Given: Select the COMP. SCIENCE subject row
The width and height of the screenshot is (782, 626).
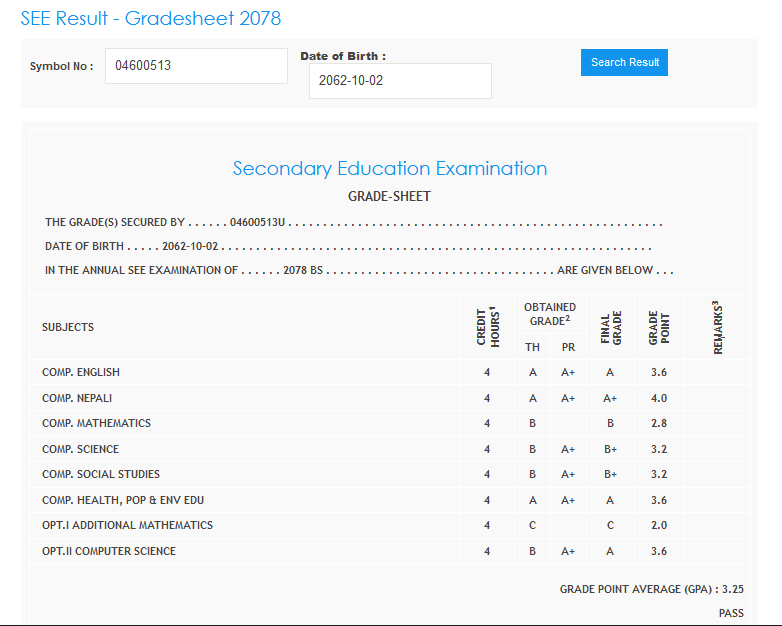Looking at the screenshot, I should [x=80, y=449].
